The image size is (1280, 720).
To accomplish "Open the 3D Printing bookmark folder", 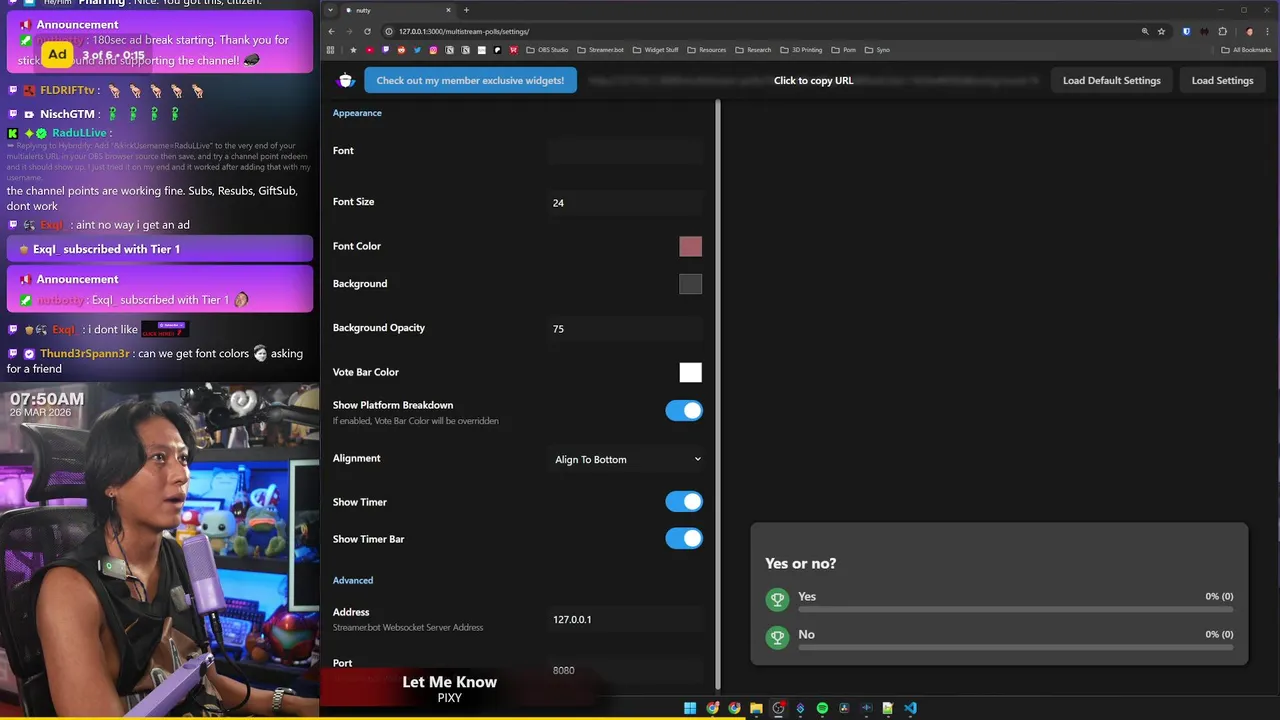I will click(801, 50).
